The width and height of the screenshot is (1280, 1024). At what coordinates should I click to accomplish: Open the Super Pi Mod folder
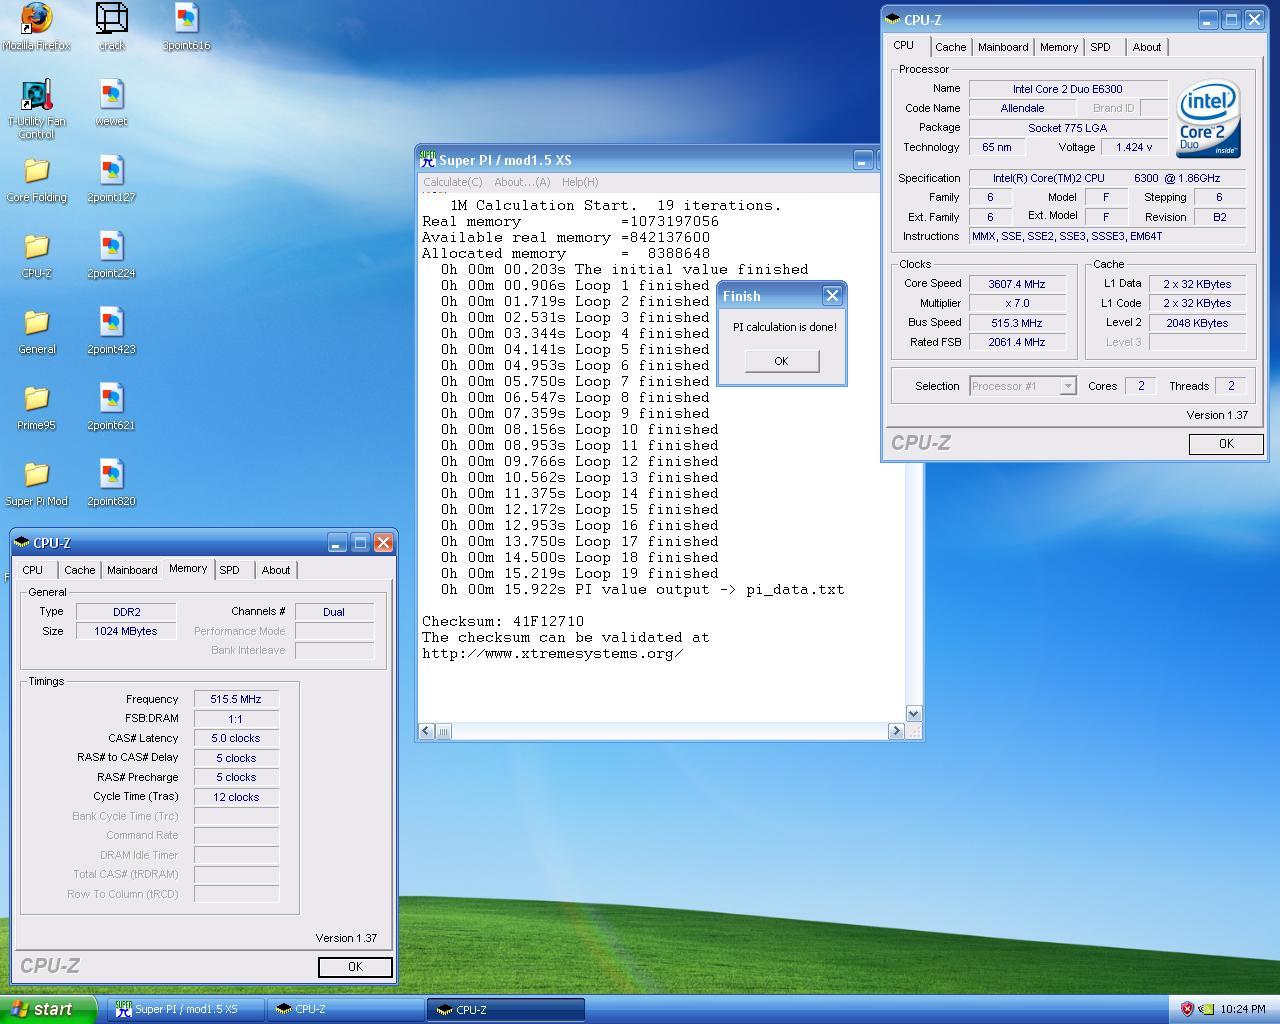tap(37, 484)
